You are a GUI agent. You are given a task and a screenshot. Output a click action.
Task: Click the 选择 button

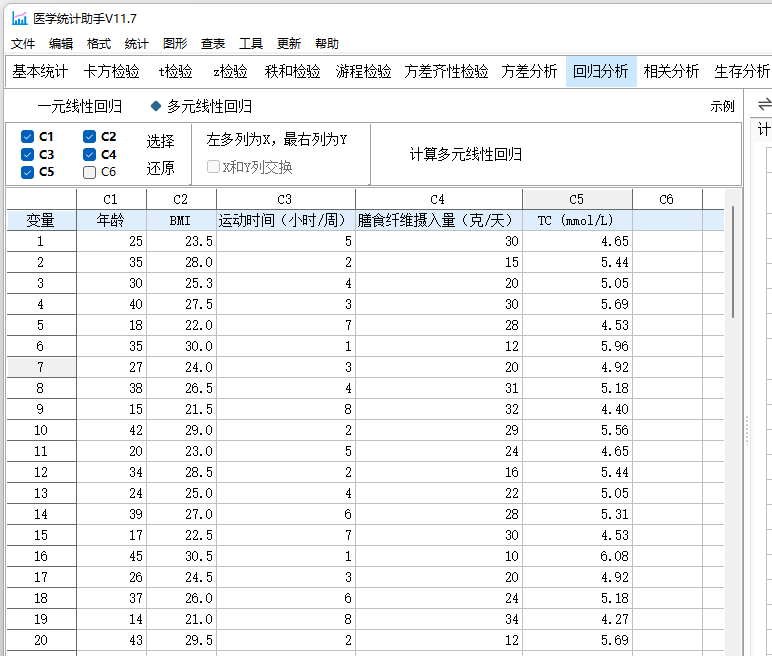[x=161, y=141]
